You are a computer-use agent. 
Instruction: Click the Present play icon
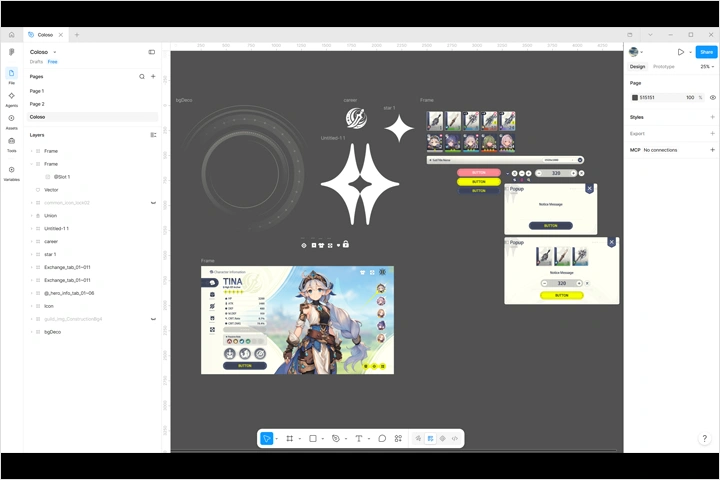[x=681, y=52]
